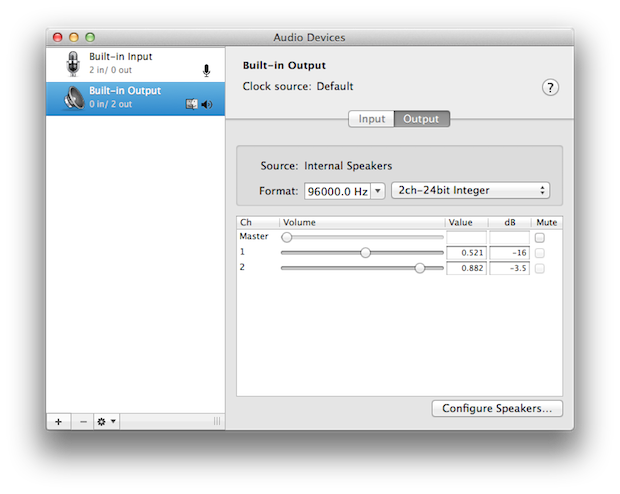Click the speaker default-output indicator icon

click(207, 104)
